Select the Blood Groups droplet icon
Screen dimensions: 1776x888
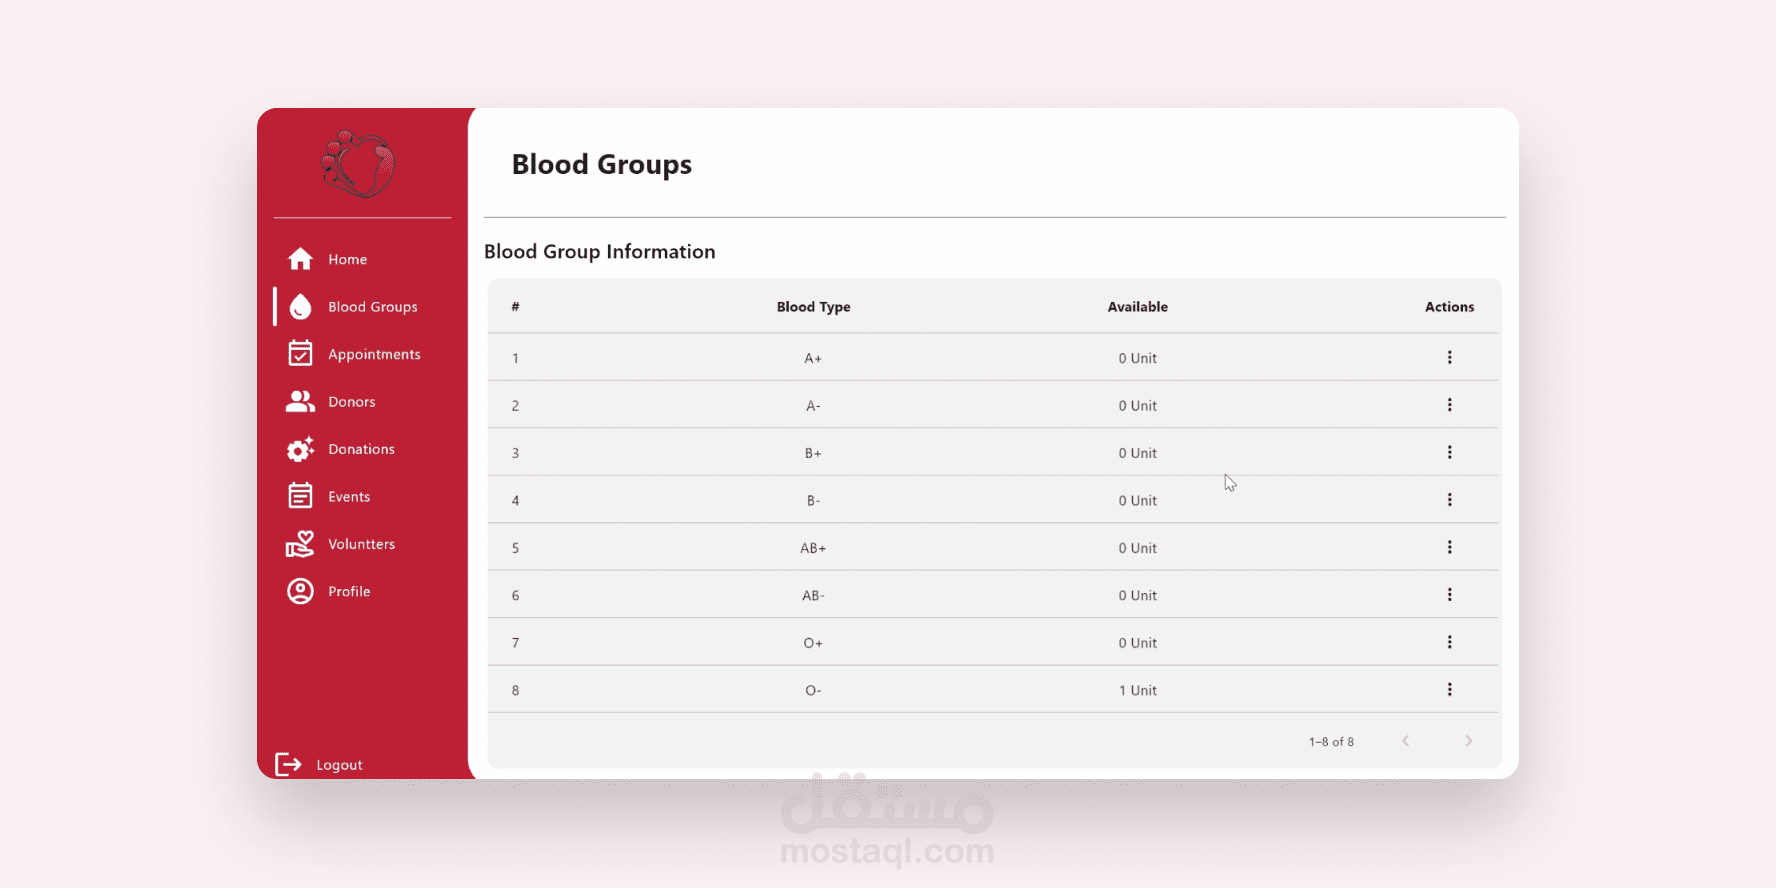[x=300, y=307]
